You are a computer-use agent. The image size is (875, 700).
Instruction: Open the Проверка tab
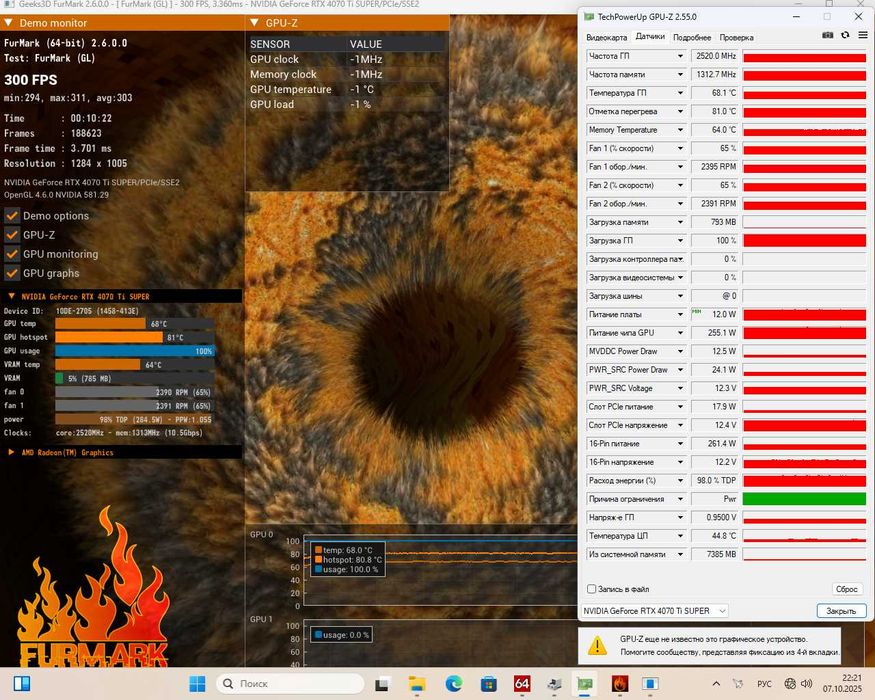736,37
